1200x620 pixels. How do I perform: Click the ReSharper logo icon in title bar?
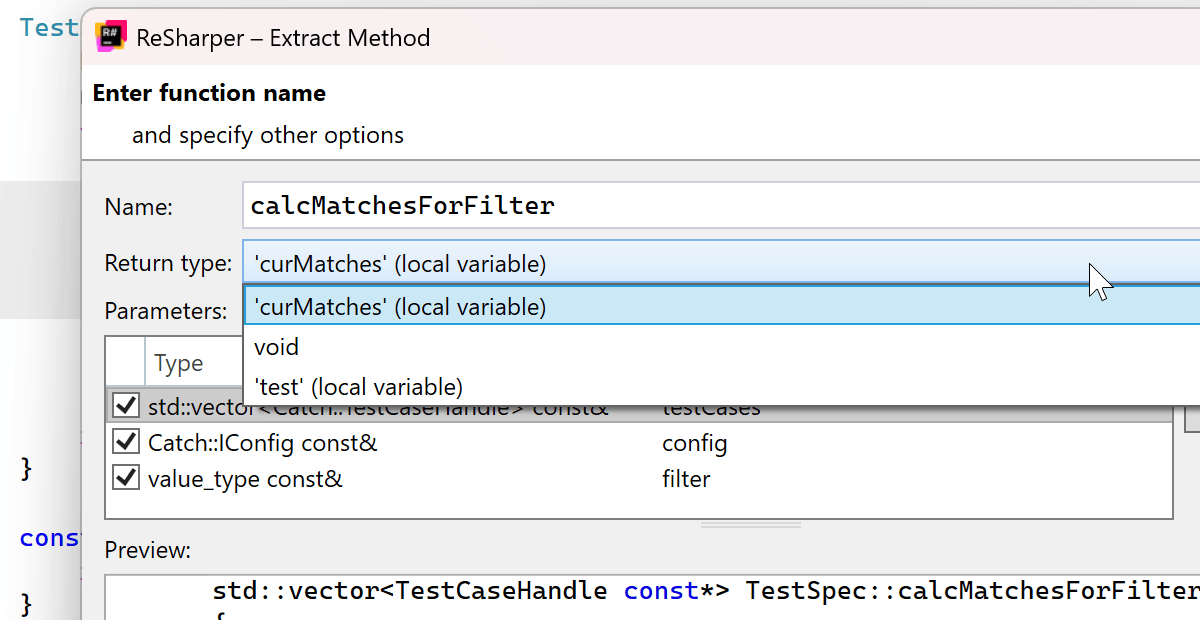tap(110, 38)
